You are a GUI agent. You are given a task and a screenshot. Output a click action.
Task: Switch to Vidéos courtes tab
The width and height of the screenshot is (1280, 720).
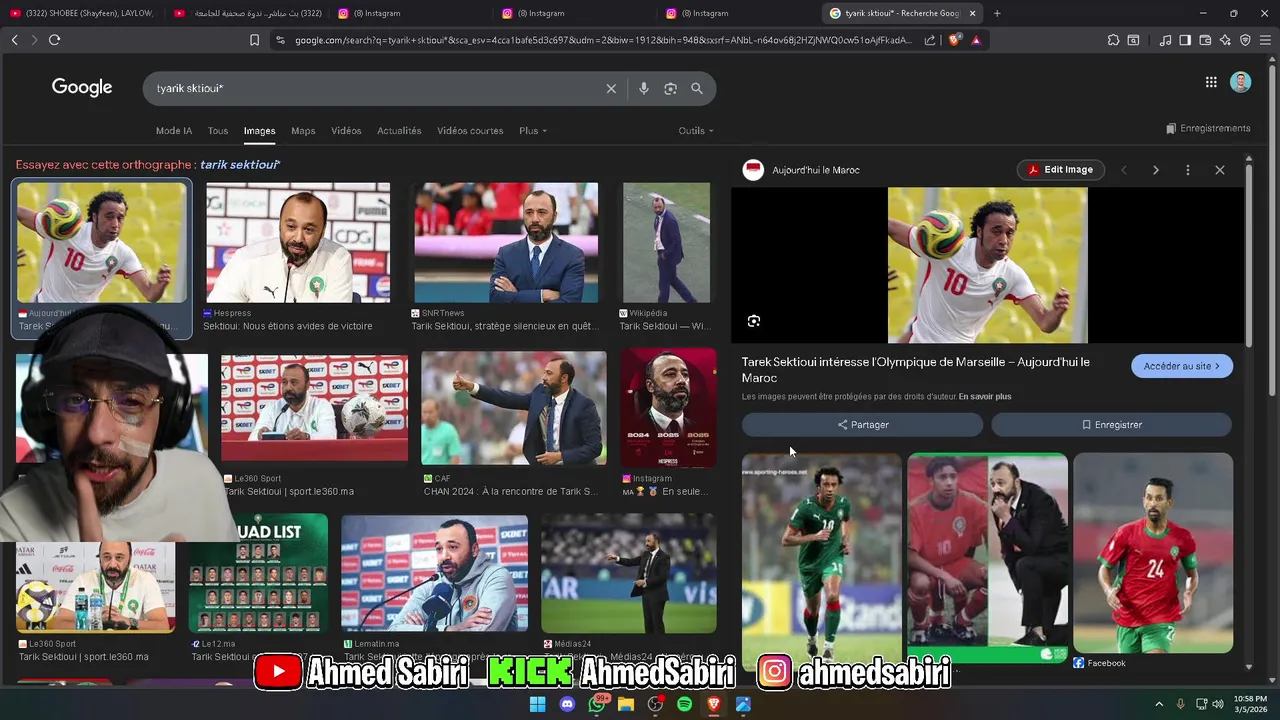click(x=470, y=131)
